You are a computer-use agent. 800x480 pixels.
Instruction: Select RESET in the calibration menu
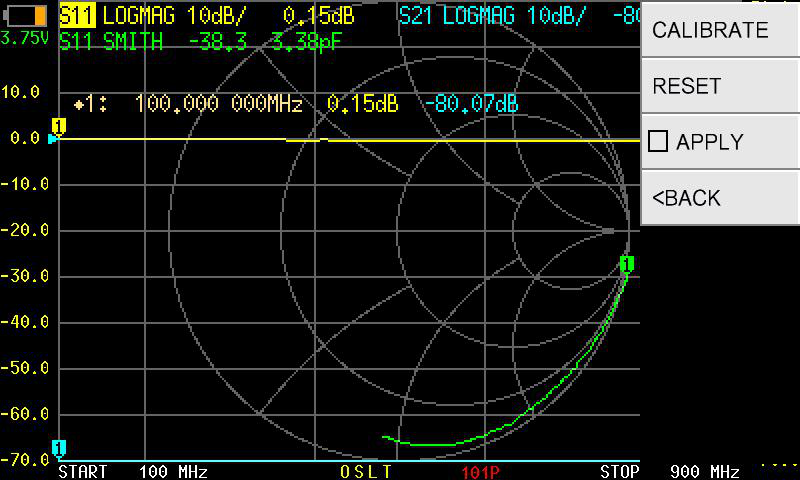[720, 86]
